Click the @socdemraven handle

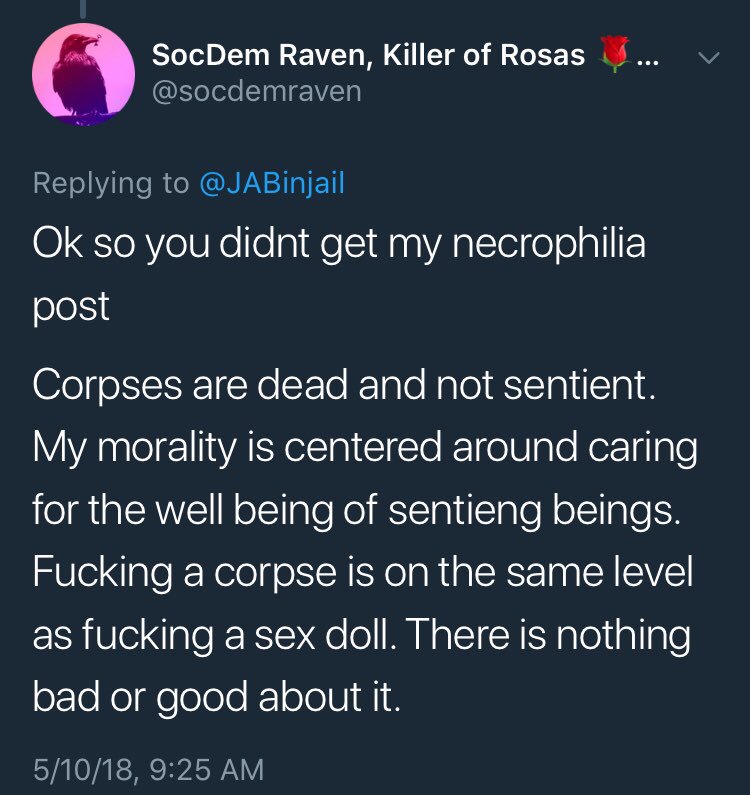click(x=256, y=92)
